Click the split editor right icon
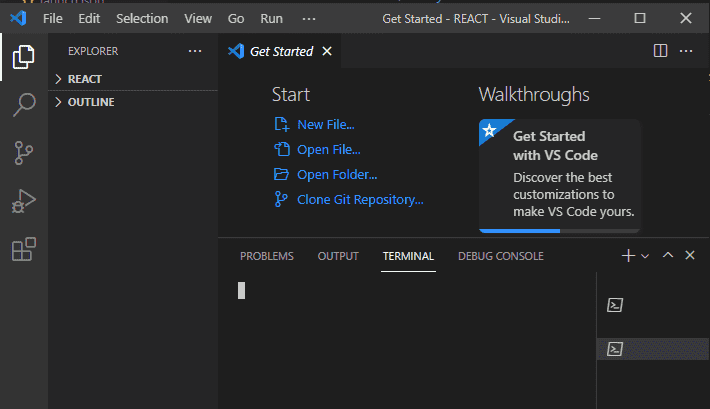This screenshot has height=409, width=710. tap(660, 51)
